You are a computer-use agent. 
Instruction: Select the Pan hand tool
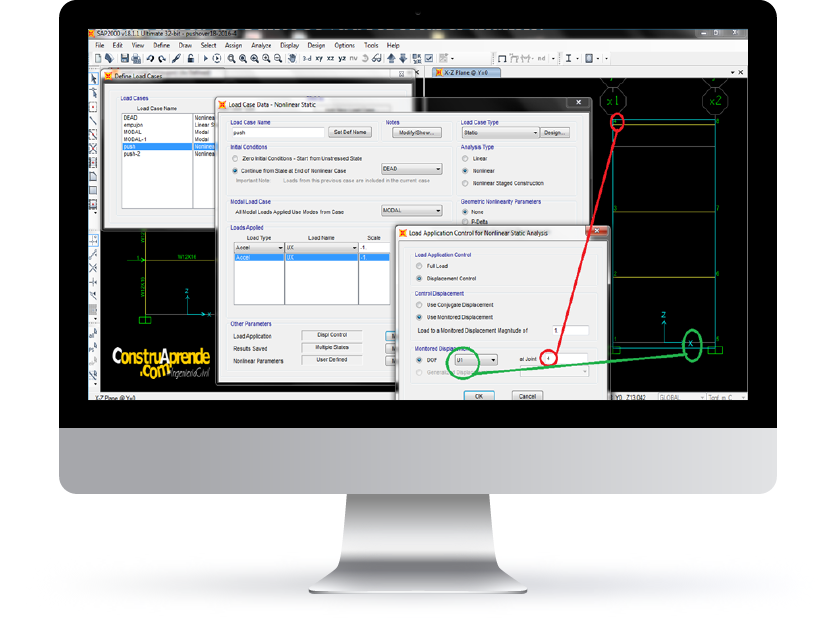pos(292,58)
